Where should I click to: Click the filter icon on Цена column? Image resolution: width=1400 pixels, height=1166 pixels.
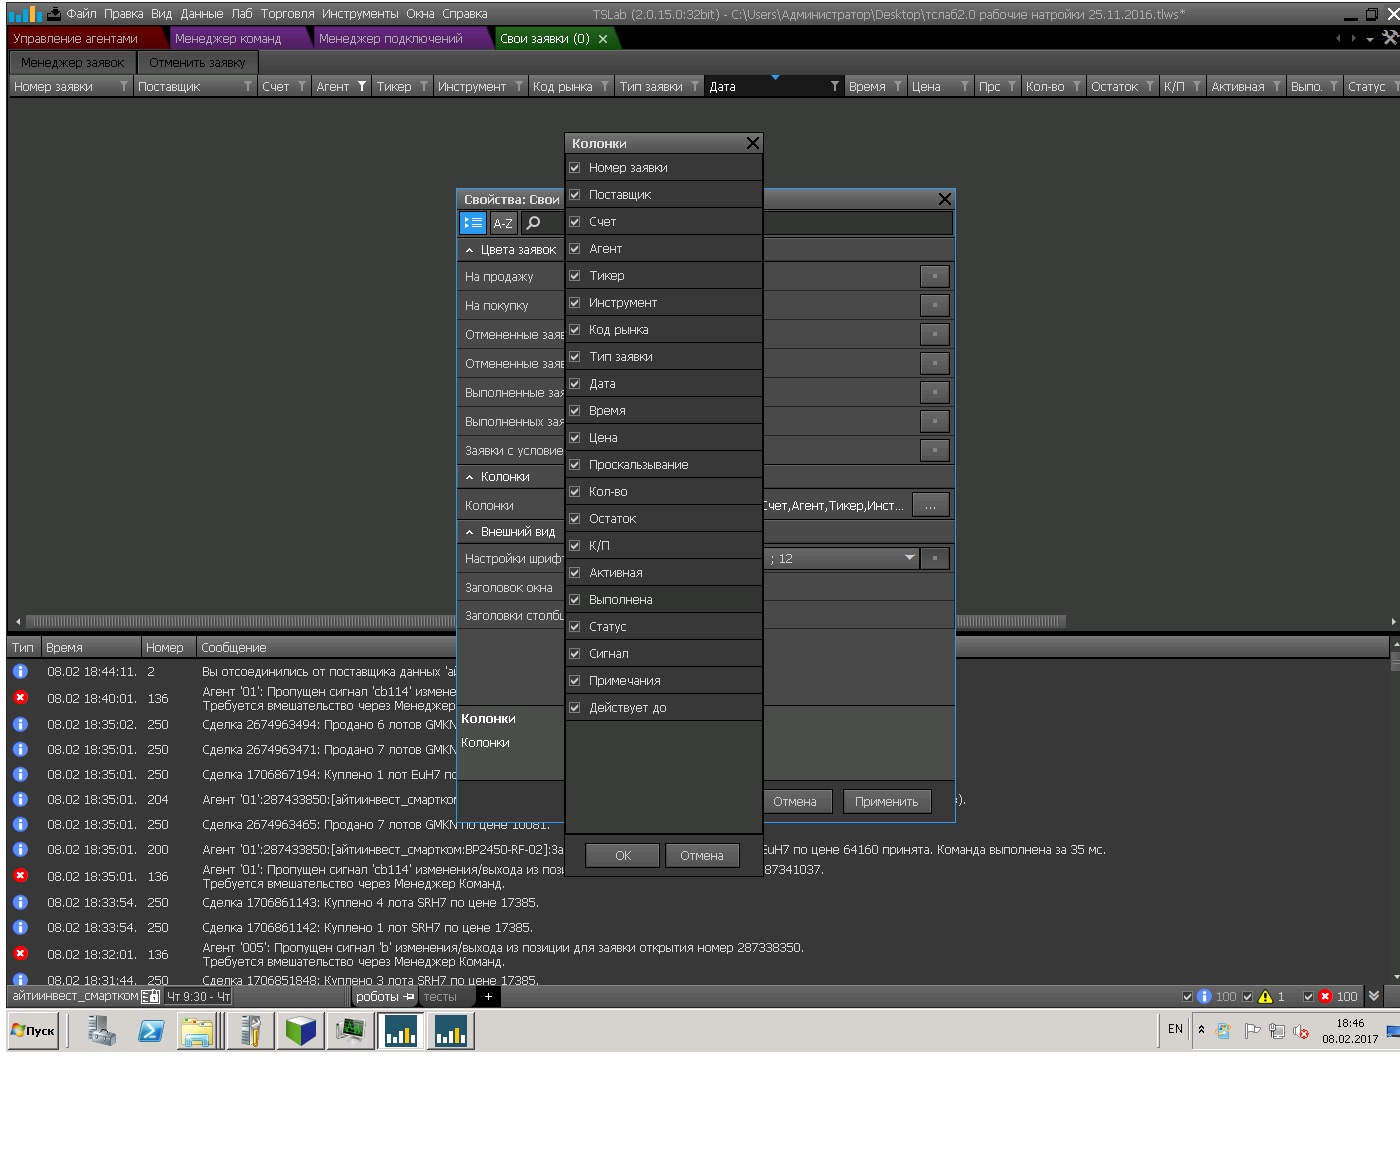[x=964, y=87]
